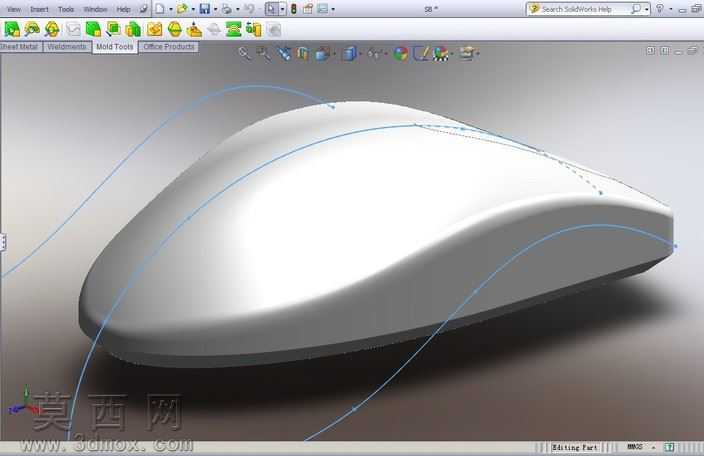The image size is (704, 456).
Task: Expand the Display Style dropdown arrow
Action: (361, 54)
